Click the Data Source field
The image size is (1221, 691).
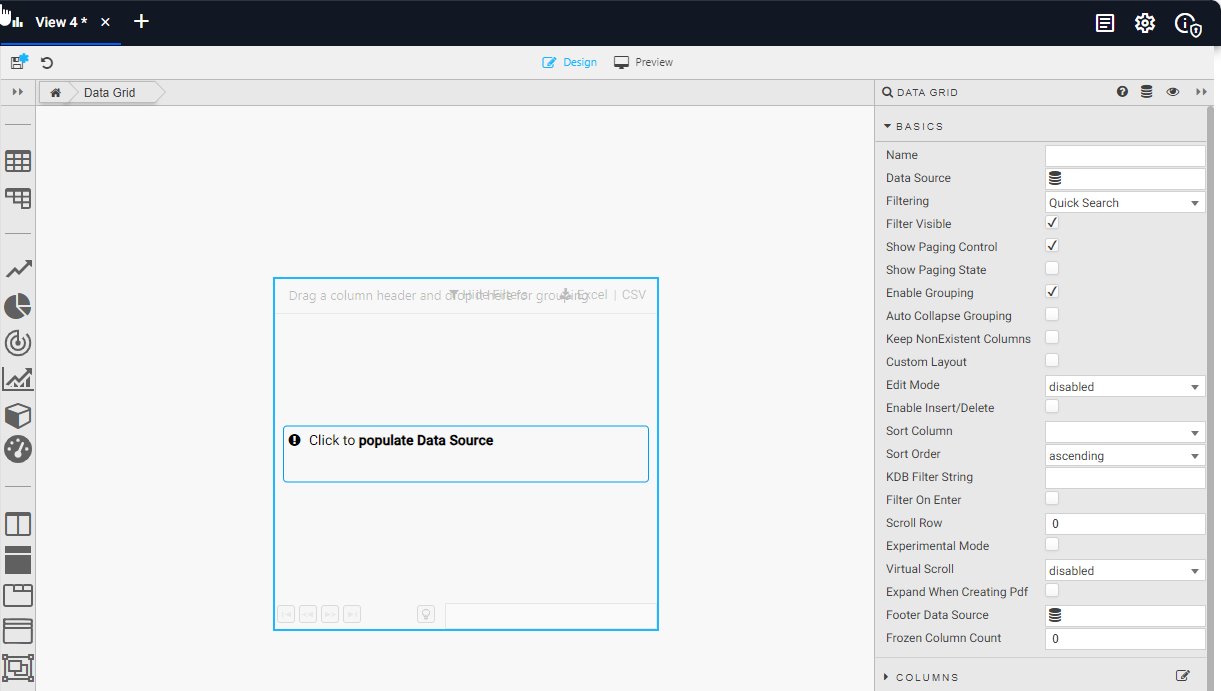(x=1125, y=178)
